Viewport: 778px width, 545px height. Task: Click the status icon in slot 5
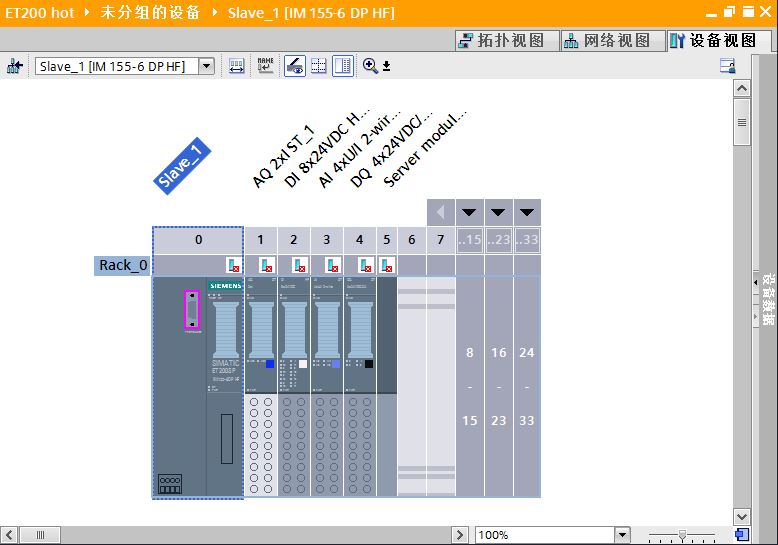(x=387, y=266)
